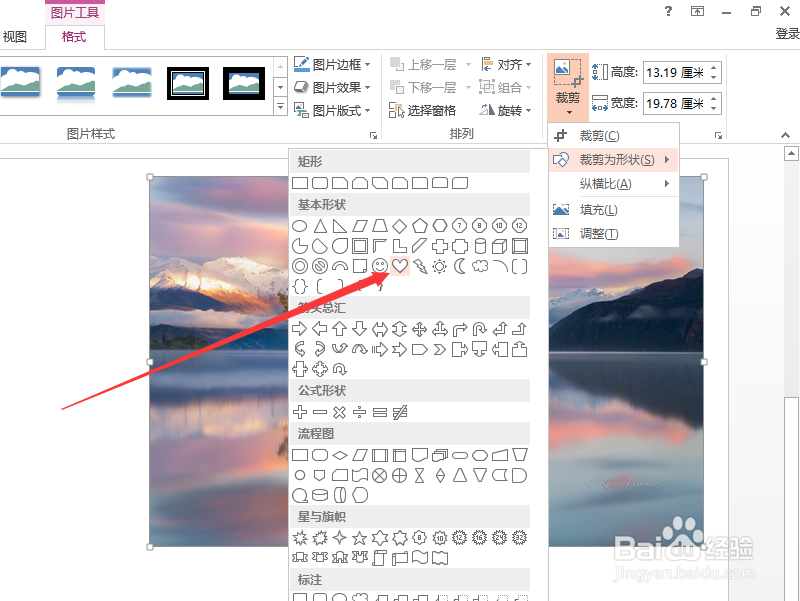Choose Fill (L) menu item
800x601 pixels.
click(614, 210)
